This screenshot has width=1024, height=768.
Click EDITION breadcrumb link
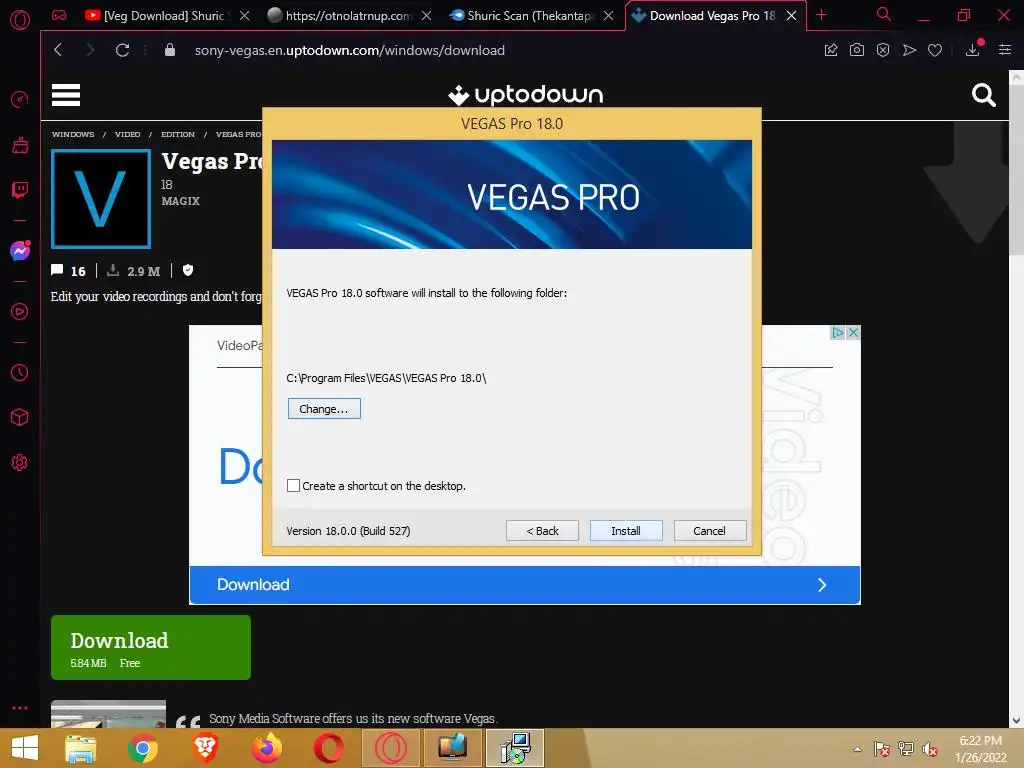click(178, 134)
